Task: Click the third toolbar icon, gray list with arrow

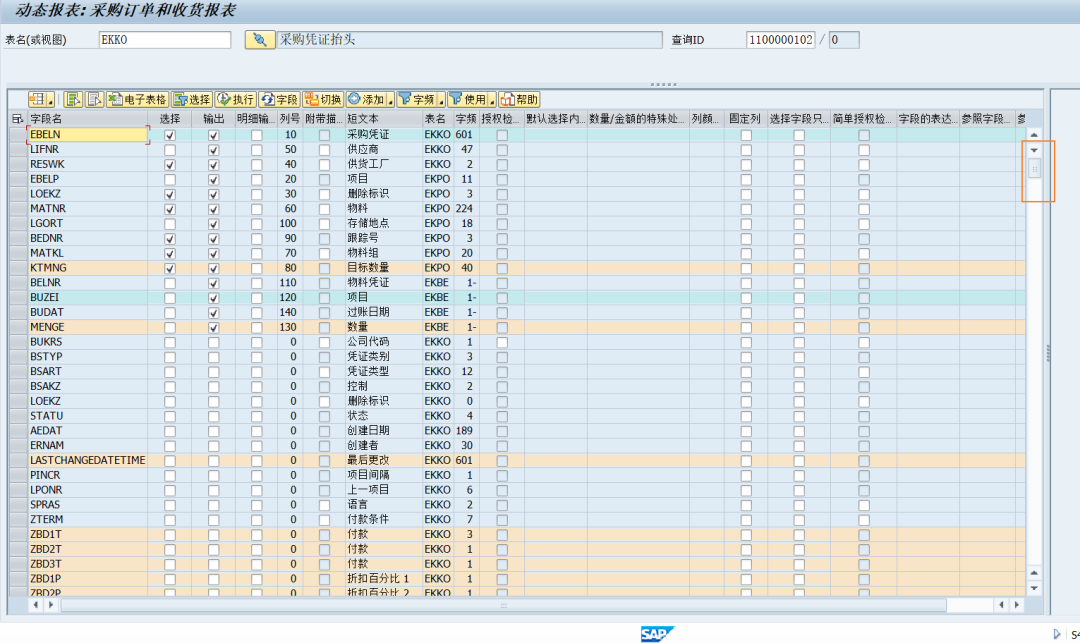Action: pyautogui.click(x=94, y=99)
